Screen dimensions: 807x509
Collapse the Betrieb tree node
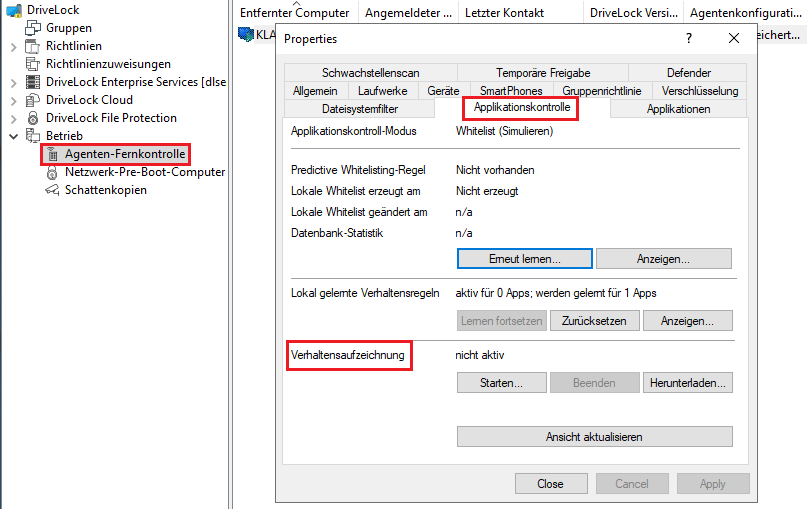coord(14,136)
